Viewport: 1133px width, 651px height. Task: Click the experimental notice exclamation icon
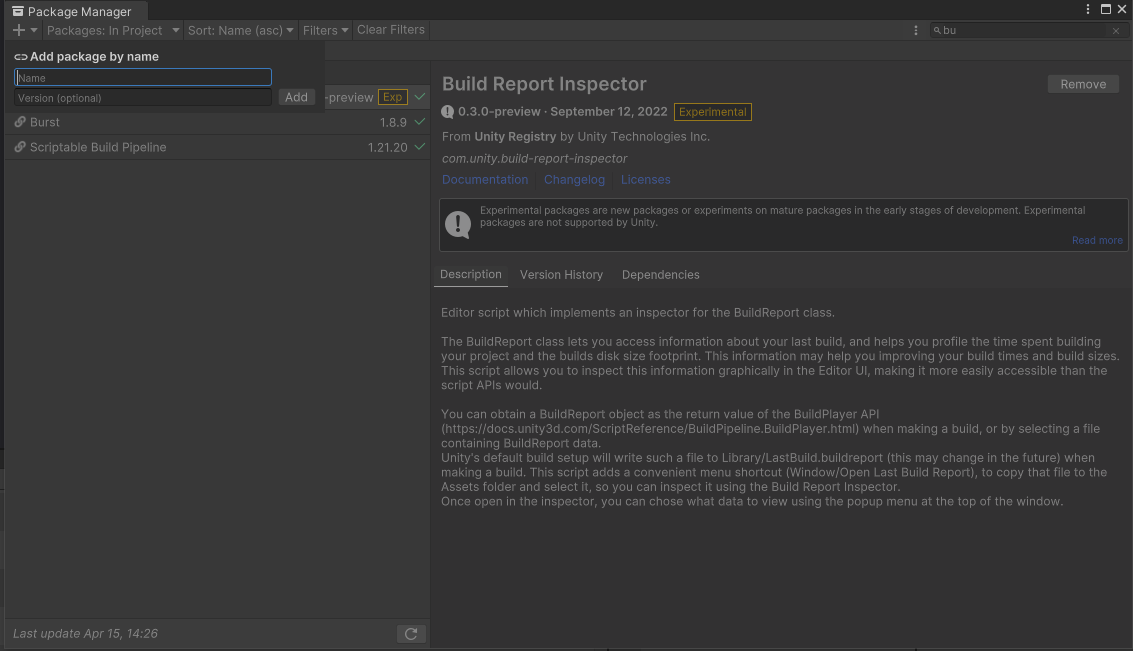(x=458, y=224)
